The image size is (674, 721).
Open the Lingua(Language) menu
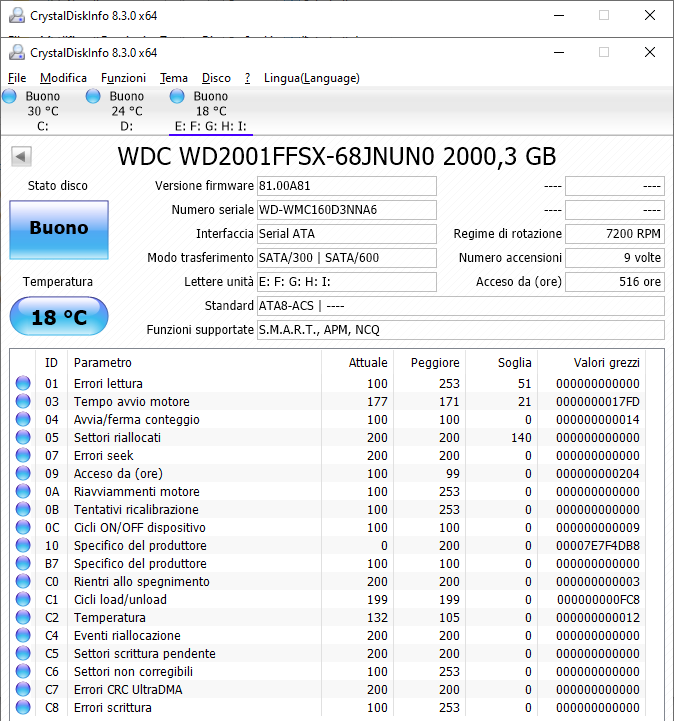(312, 78)
